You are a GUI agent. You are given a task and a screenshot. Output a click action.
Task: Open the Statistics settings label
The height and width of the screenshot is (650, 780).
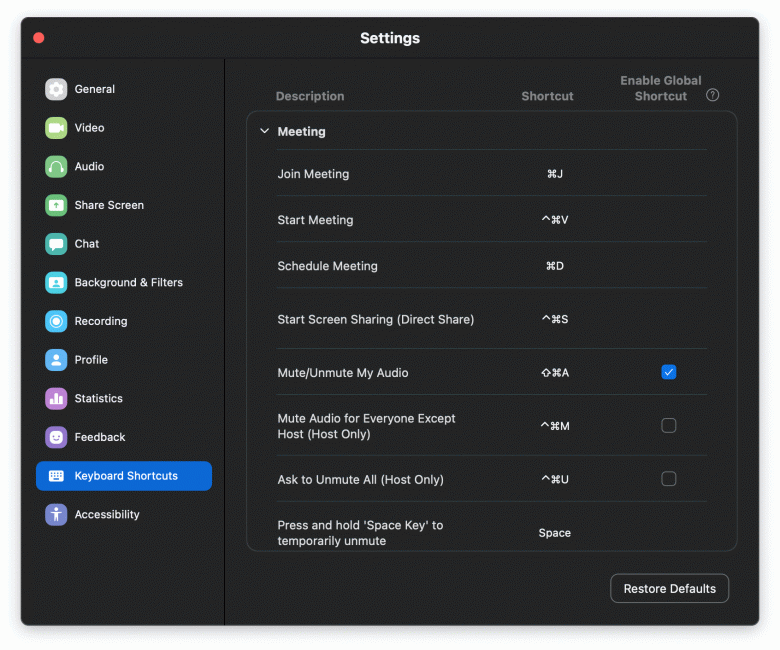coord(98,399)
